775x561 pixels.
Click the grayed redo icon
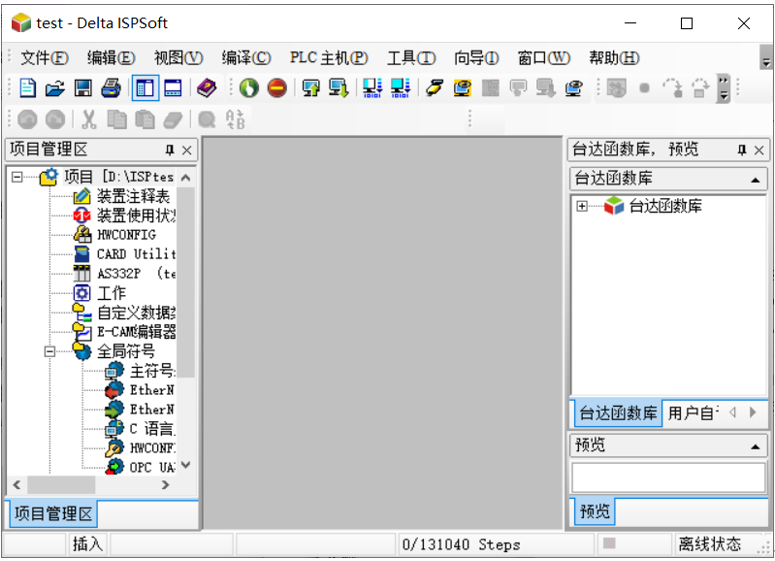[x=55, y=120]
